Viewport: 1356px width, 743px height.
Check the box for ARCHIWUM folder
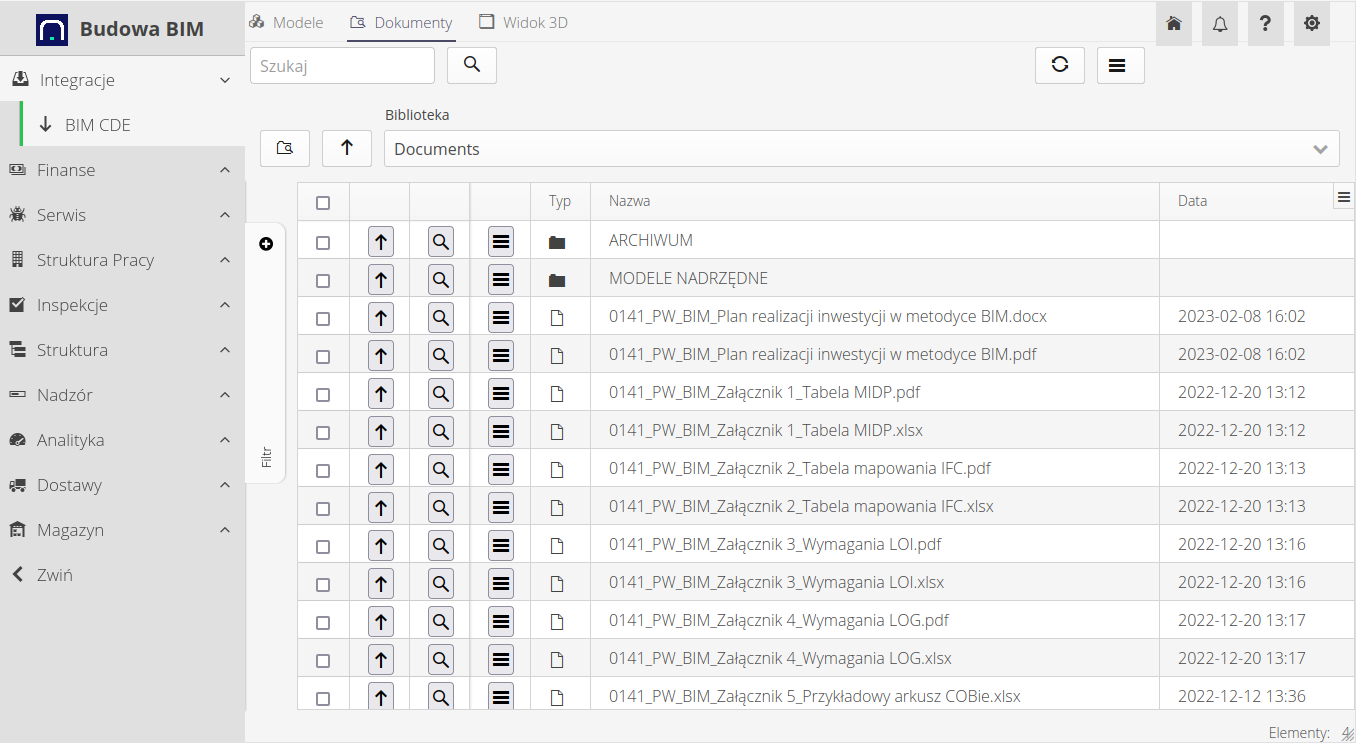[x=323, y=242]
